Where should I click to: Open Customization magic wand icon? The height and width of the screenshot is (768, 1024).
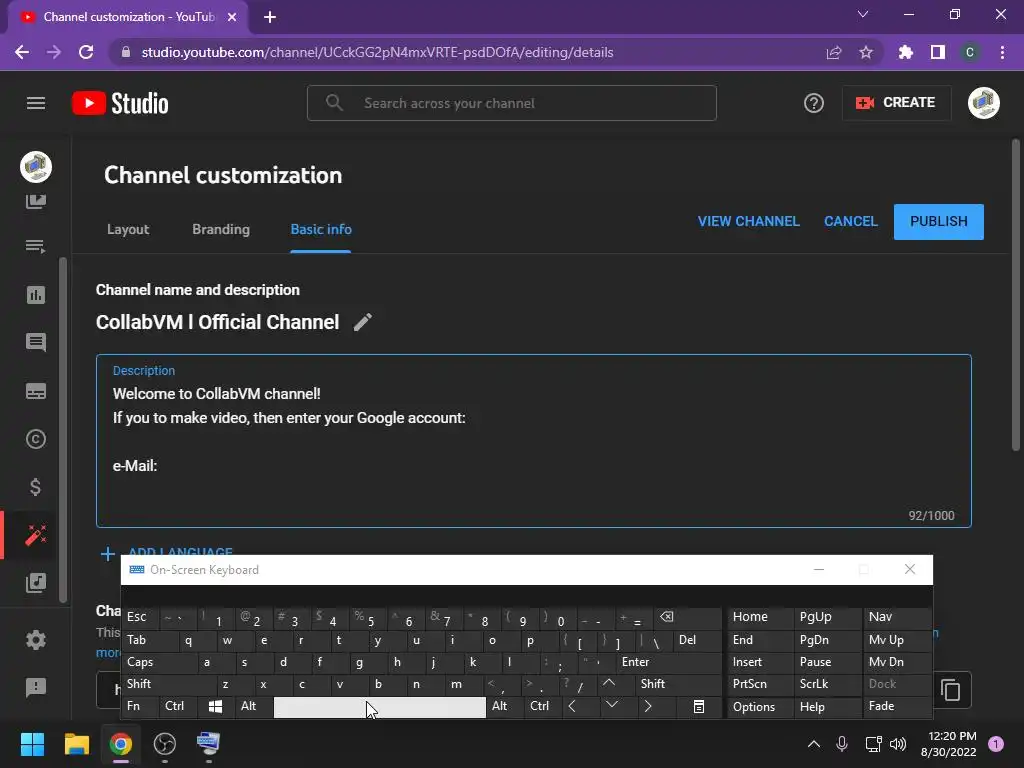36,535
